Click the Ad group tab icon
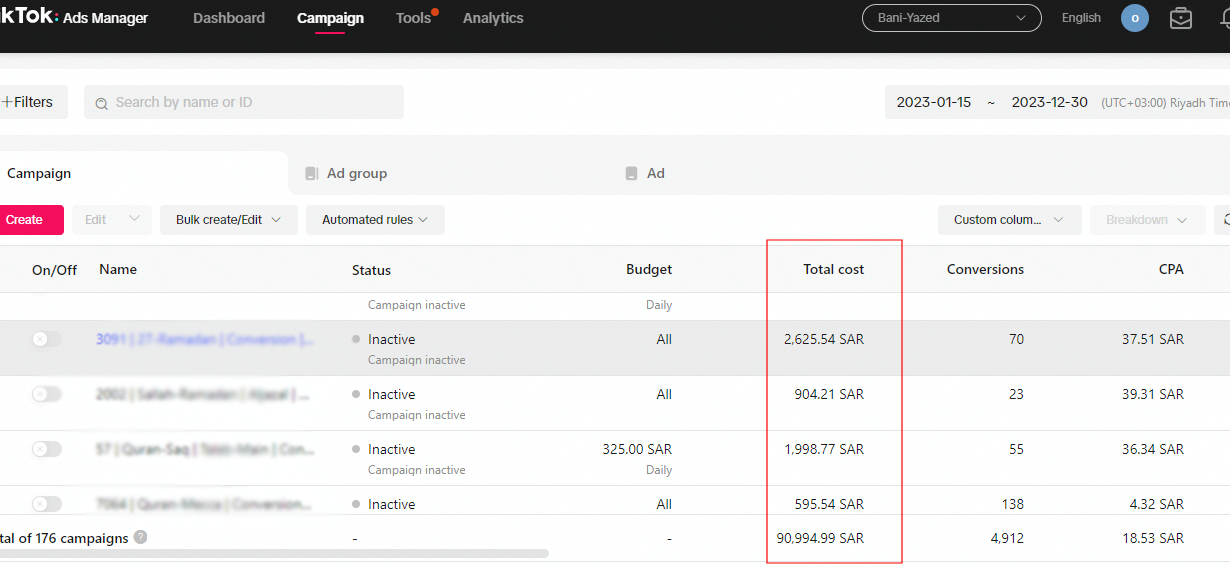The width and height of the screenshot is (1230, 569). click(312, 174)
